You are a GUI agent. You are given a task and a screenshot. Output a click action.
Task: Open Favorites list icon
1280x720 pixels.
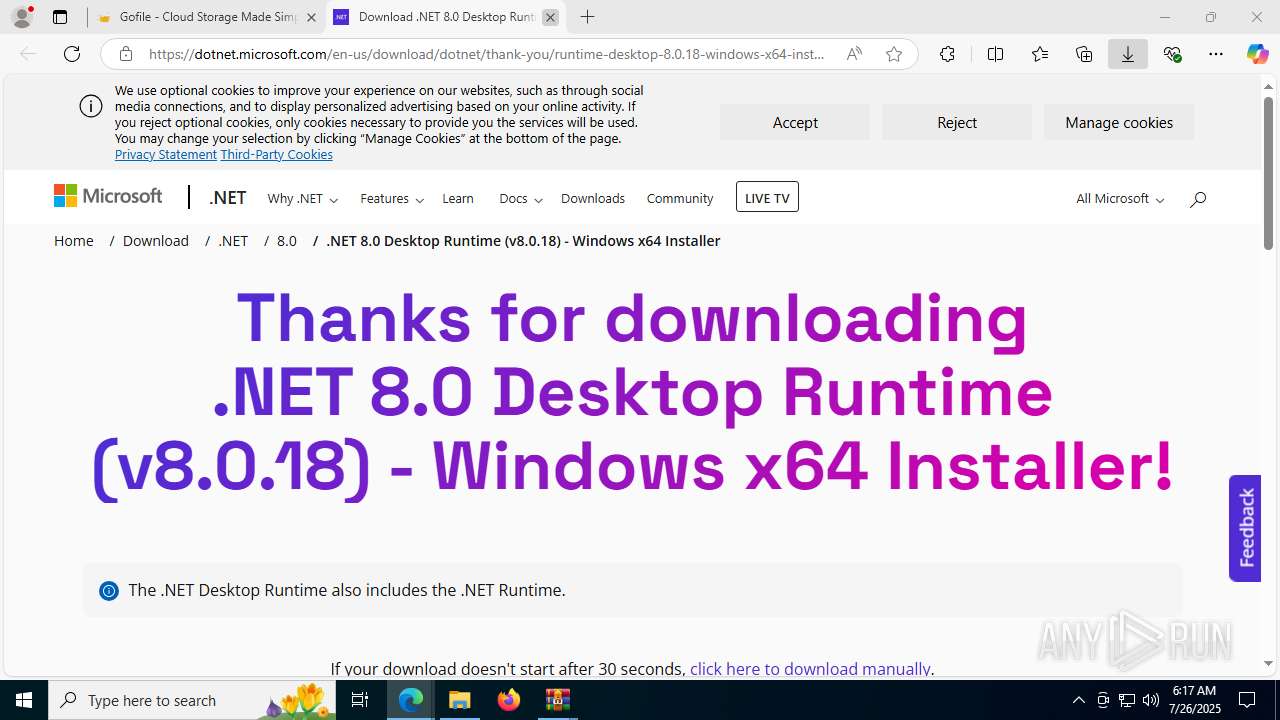[1040, 54]
